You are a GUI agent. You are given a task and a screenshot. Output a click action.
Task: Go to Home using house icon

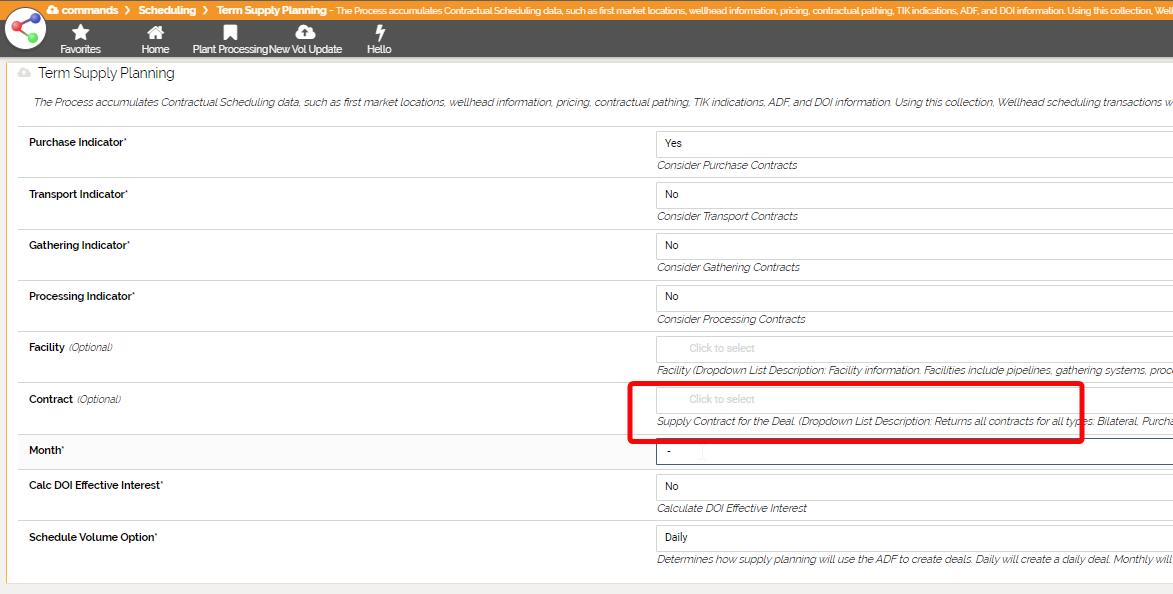155,33
